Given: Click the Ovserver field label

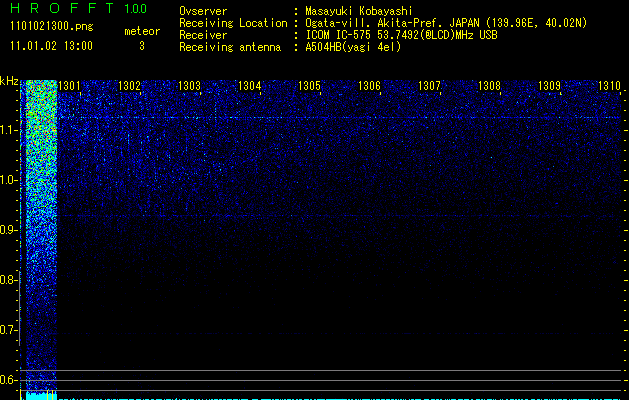Looking at the screenshot, I should [x=203, y=11].
